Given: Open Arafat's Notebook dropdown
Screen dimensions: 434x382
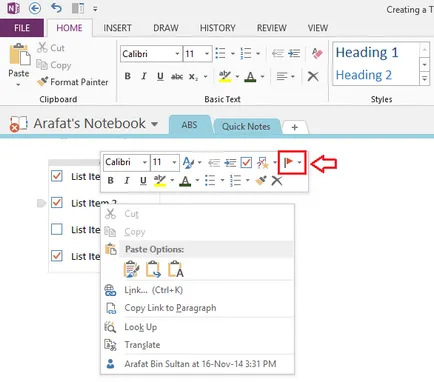Looking at the screenshot, I should (x=154, y=124).
